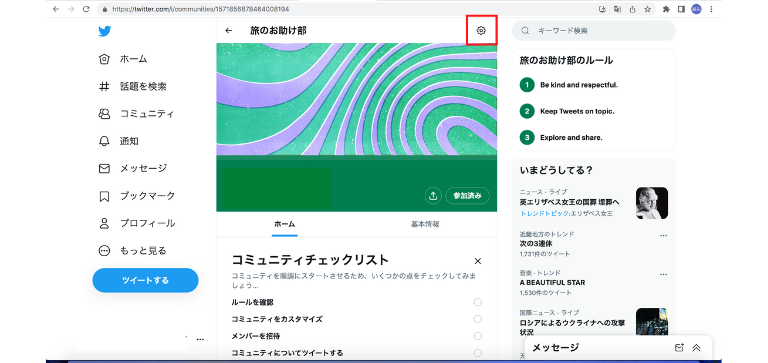Open コミュニティ in the sidebar
768x363 pixels.
point(147,114)
